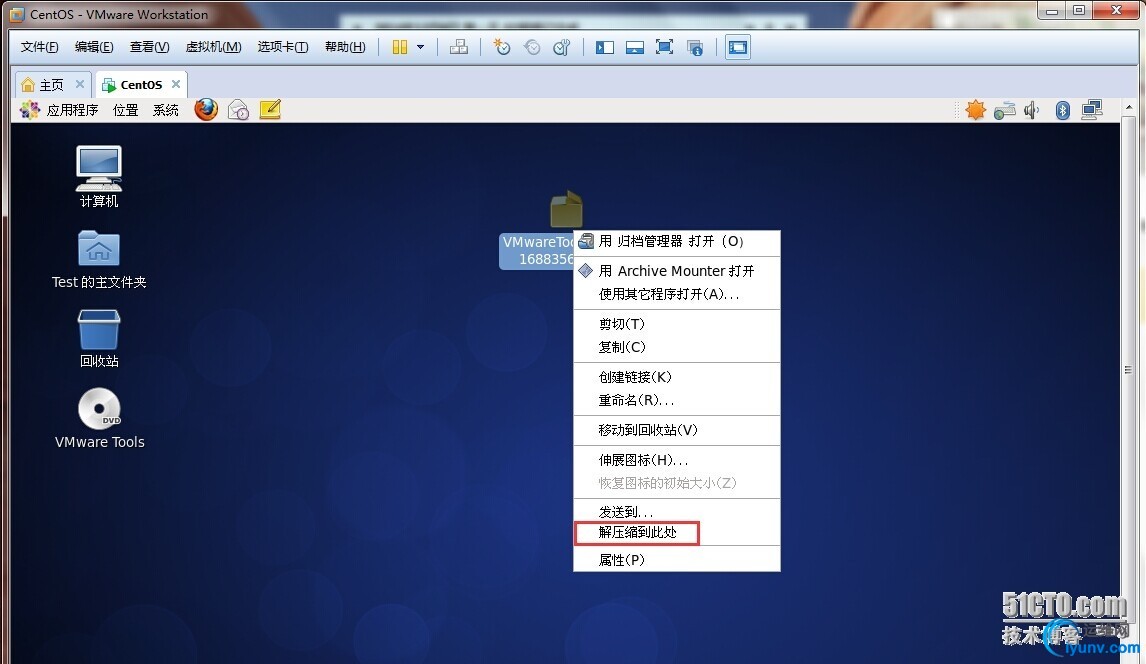Select the VMware Tools DVD desktop icon
Viewport: 1146px width, 664px height.
(x=99, y=418)
